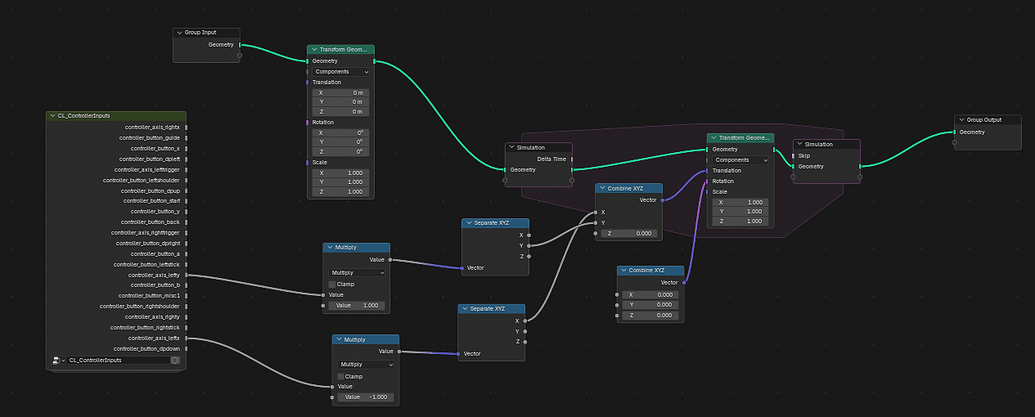Enable Clamp in the Multiply node valued -1.000
1035x417 pixels.
click(x=341, y=376)
